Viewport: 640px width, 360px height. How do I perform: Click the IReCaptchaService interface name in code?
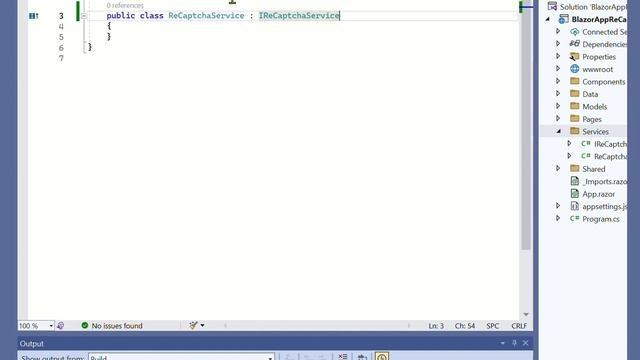299,16
